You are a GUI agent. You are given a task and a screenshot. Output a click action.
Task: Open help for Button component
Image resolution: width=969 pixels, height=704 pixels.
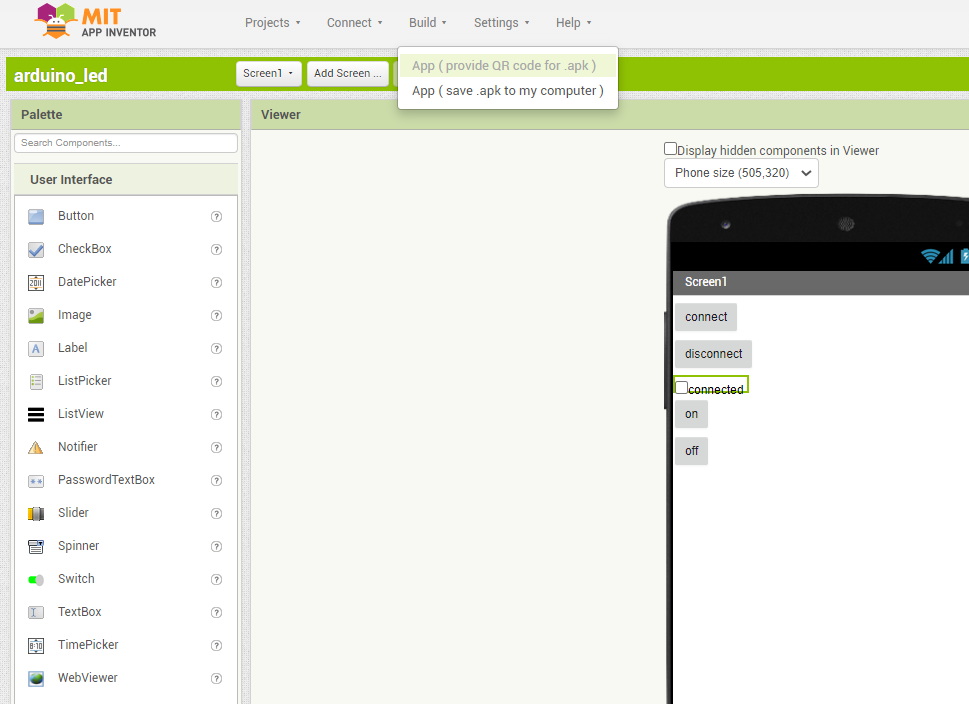coord(216,216)
